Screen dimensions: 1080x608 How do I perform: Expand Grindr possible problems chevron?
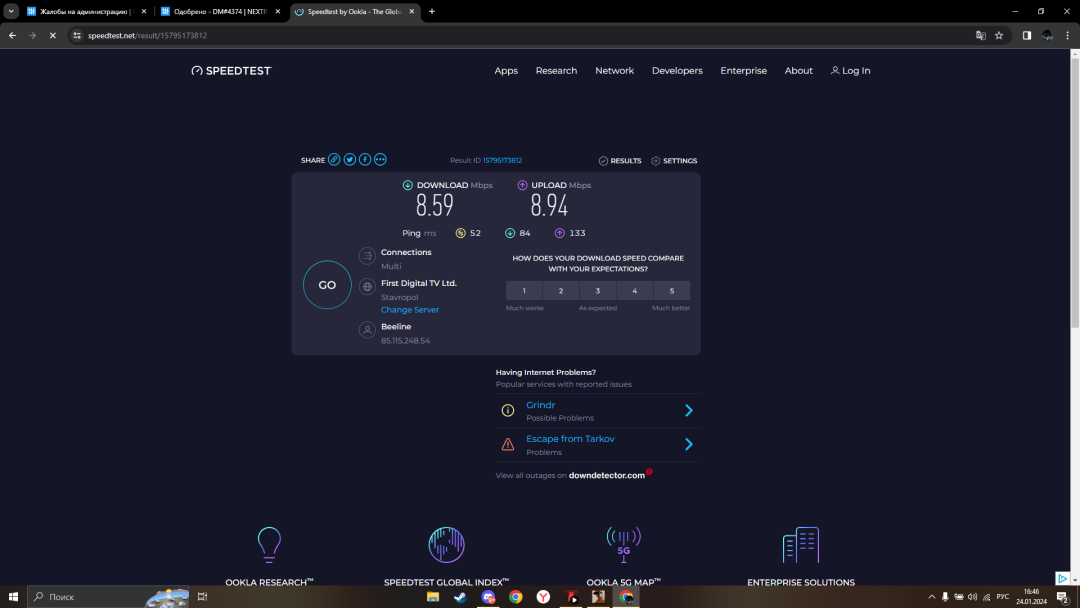click(x=689, y=410)
